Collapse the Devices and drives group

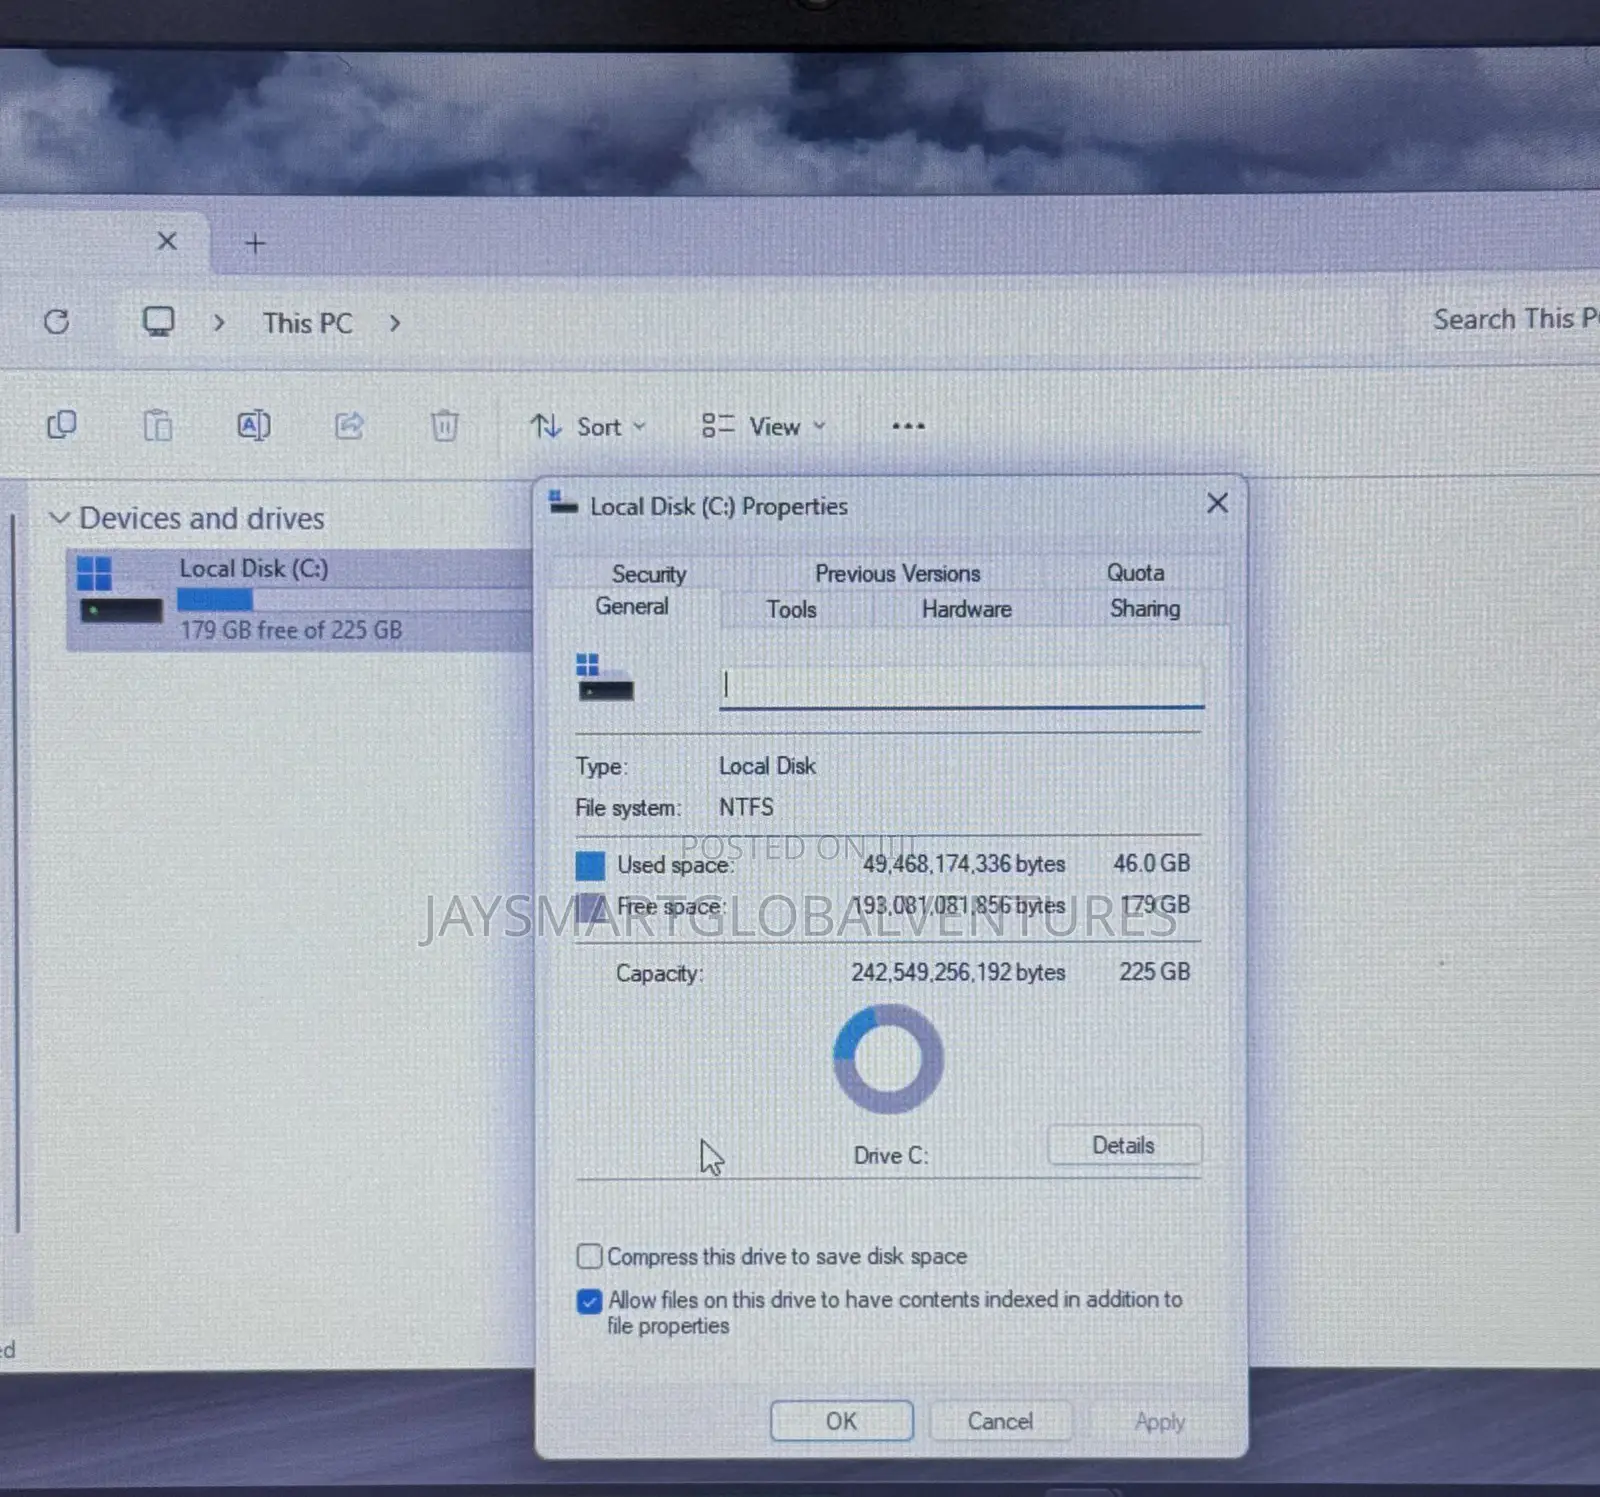59,518
